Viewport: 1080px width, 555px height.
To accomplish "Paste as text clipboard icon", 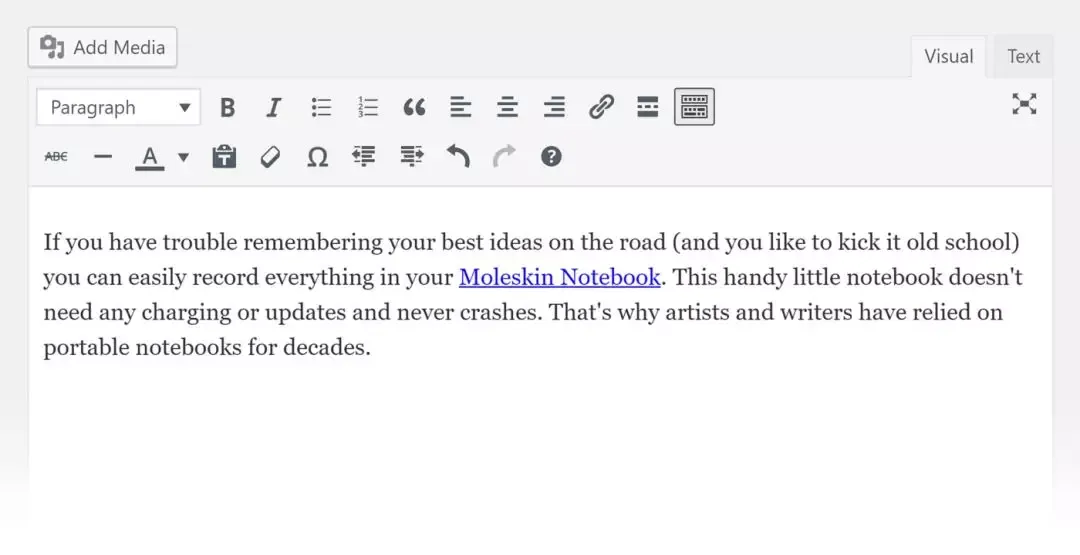I will (x=224, y=157).
